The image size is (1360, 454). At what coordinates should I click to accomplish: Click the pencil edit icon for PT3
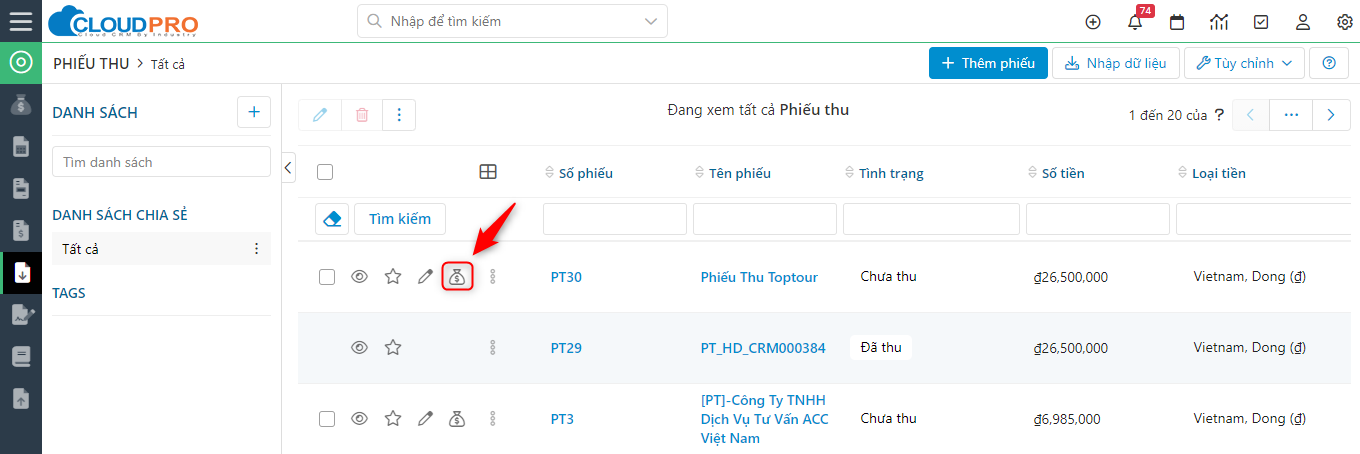click(x=425, y=419)
